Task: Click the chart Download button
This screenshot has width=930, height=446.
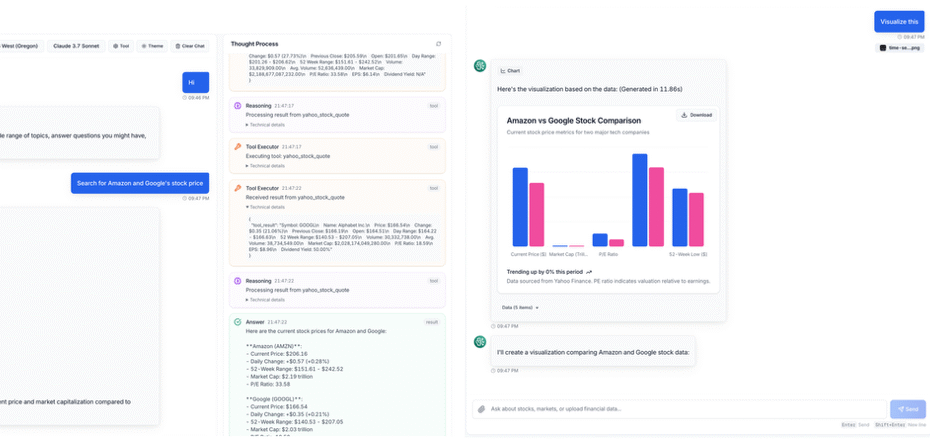Action: (x=696, y=115)
